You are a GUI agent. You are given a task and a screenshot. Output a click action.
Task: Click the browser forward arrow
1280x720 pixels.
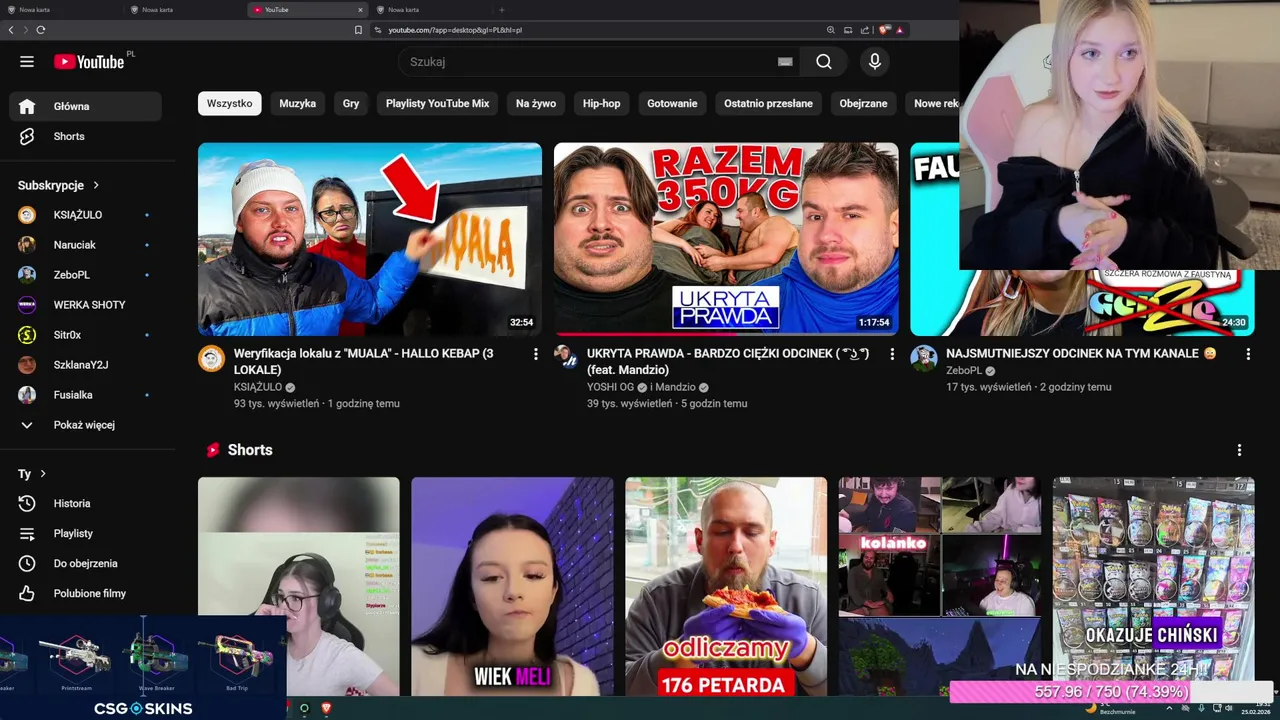(x=25, y=30)
